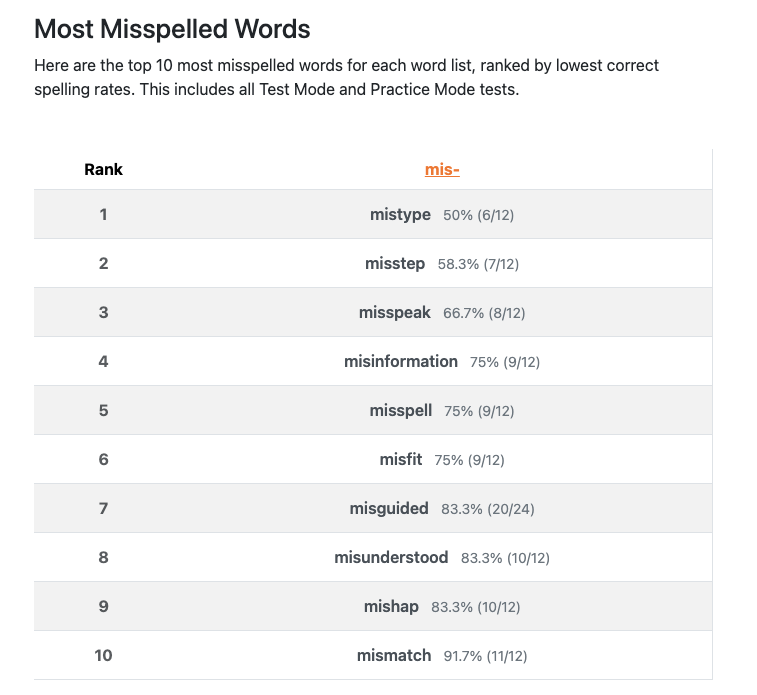Click the word "misstep"

pos(395,263)
